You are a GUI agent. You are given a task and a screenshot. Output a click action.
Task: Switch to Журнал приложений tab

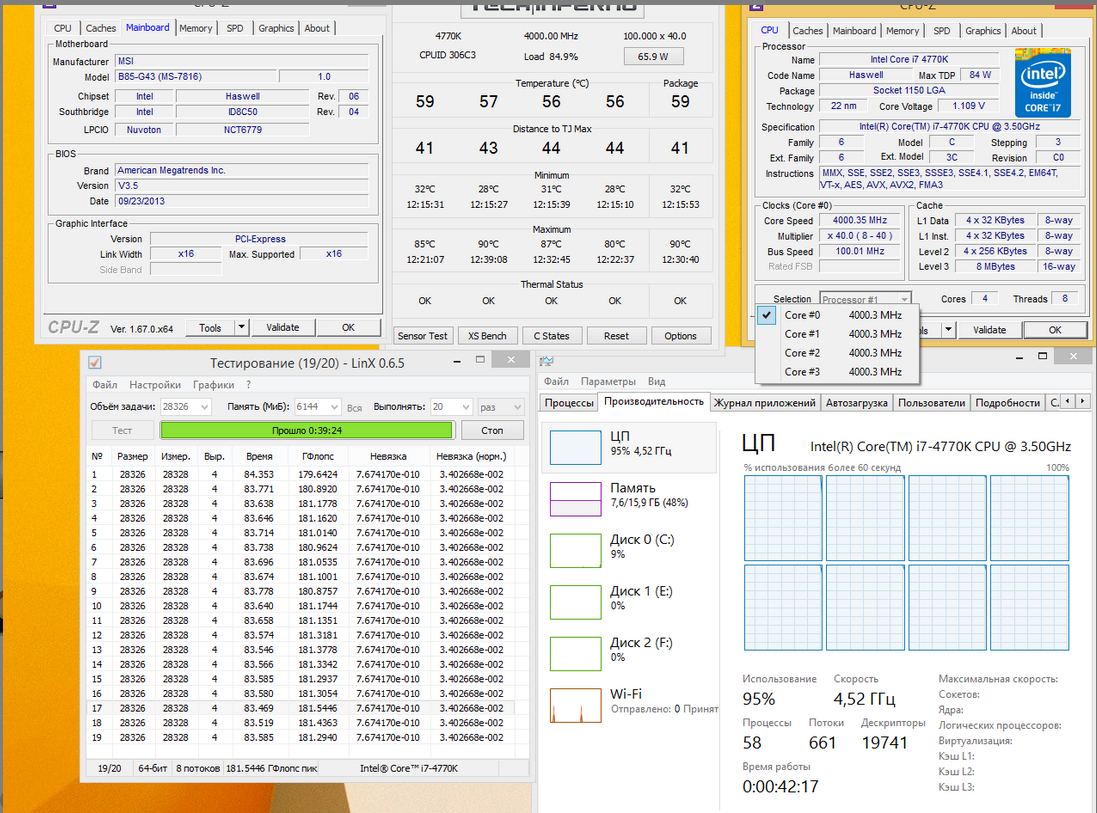(764, 402)
